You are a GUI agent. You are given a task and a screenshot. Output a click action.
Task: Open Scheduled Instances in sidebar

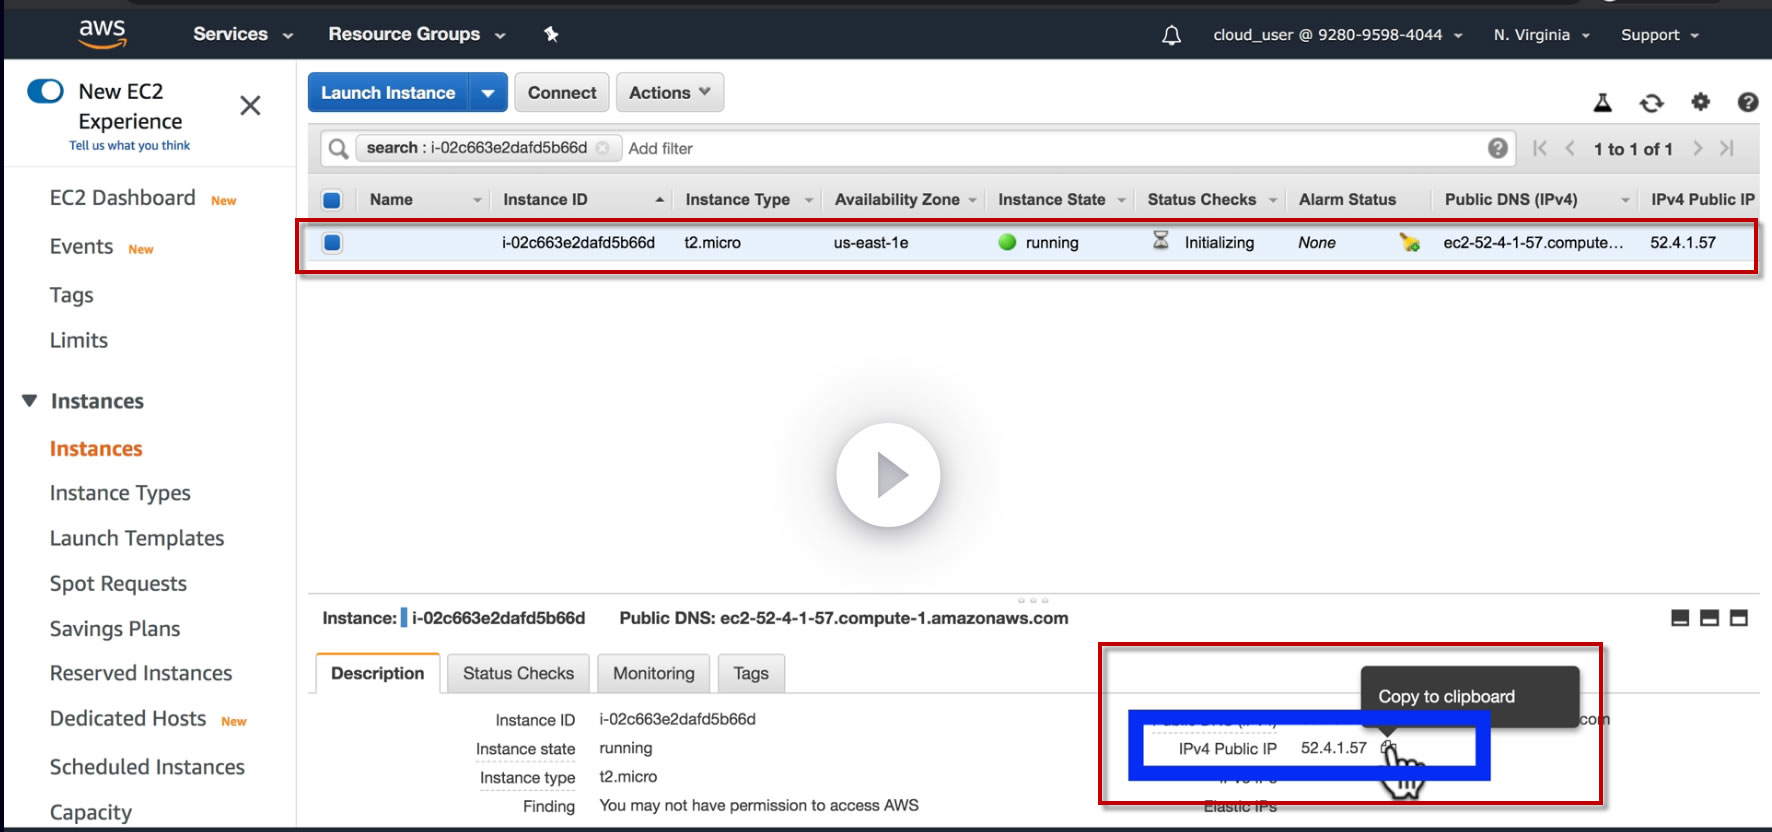(x=147, y=767)
